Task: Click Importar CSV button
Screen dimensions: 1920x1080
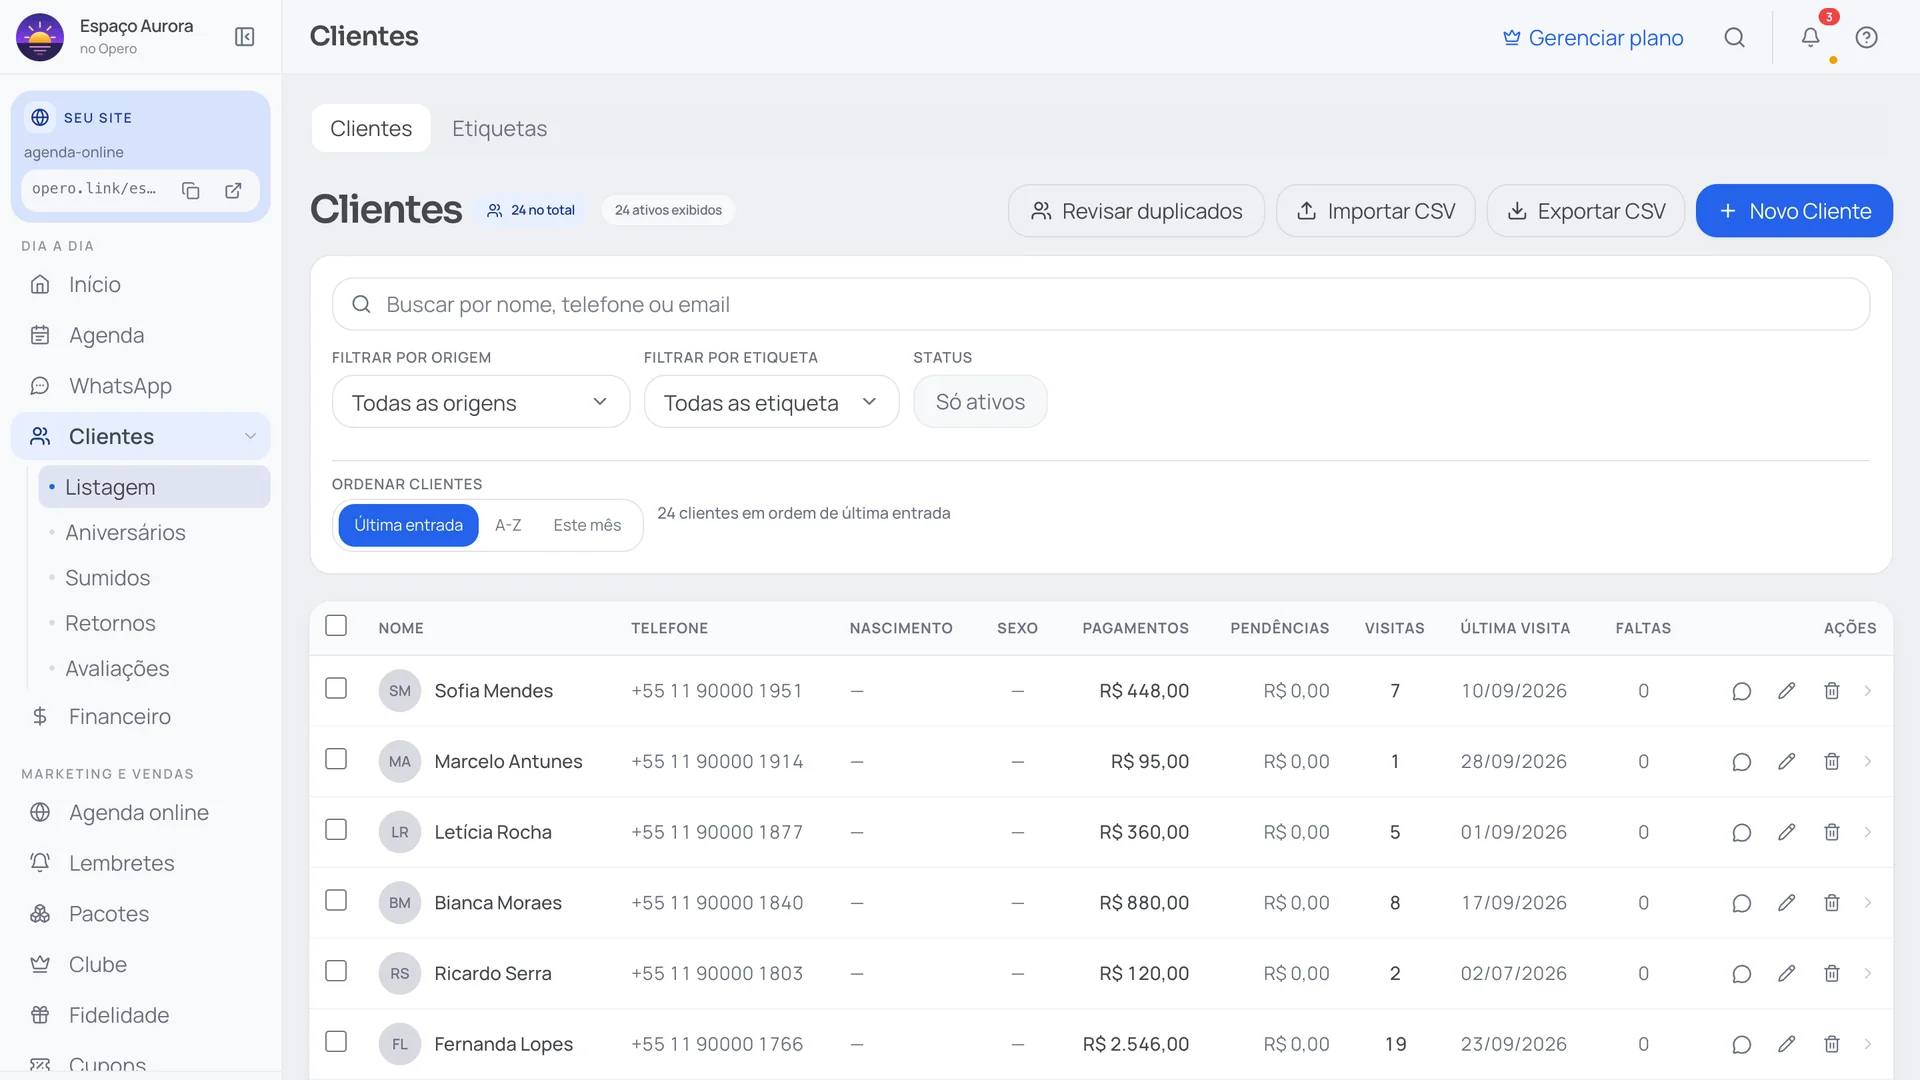Action: coord(1376,211)
